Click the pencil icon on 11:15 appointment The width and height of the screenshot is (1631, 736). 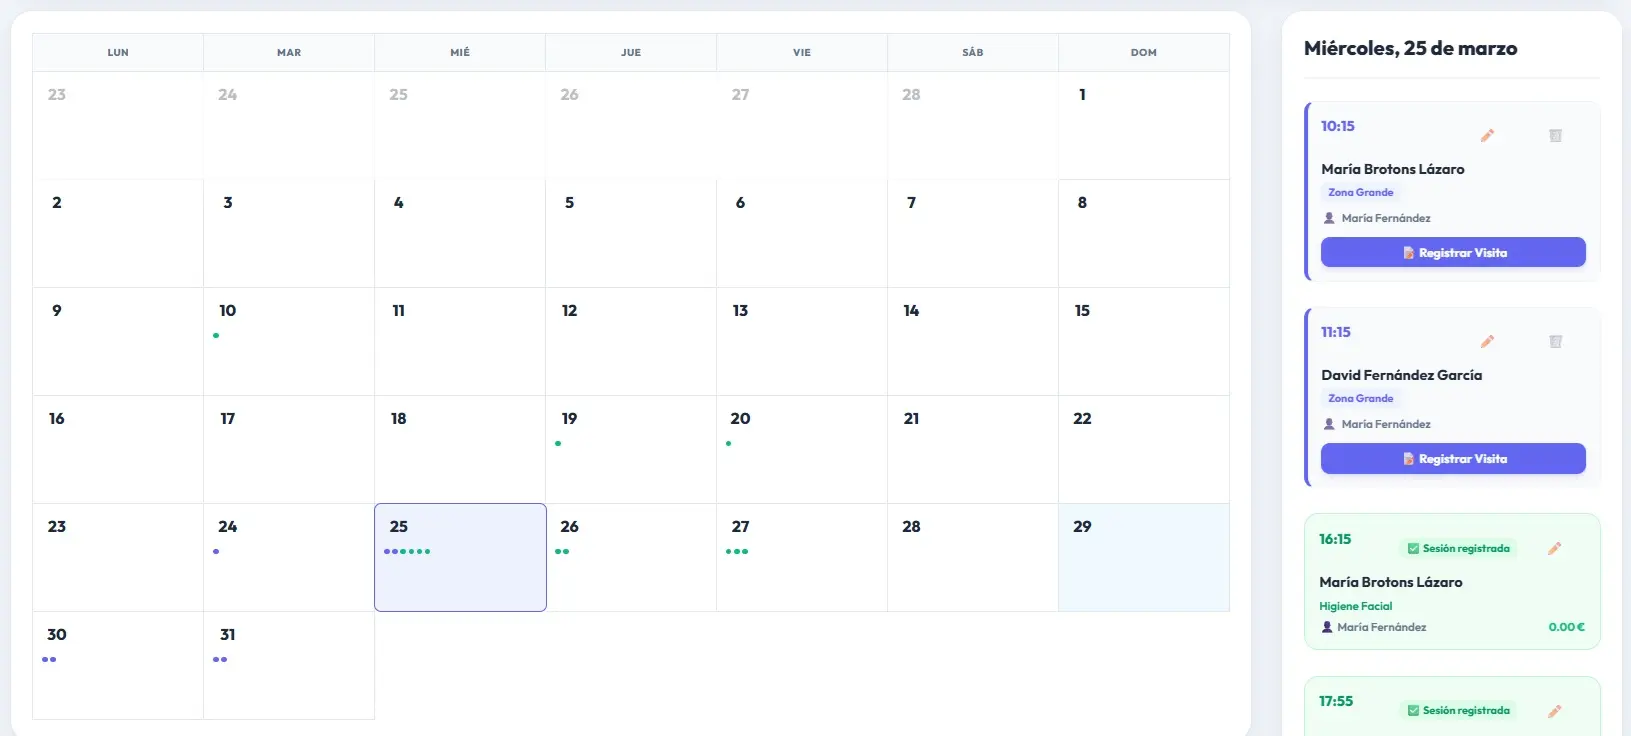pos(1487,342)
